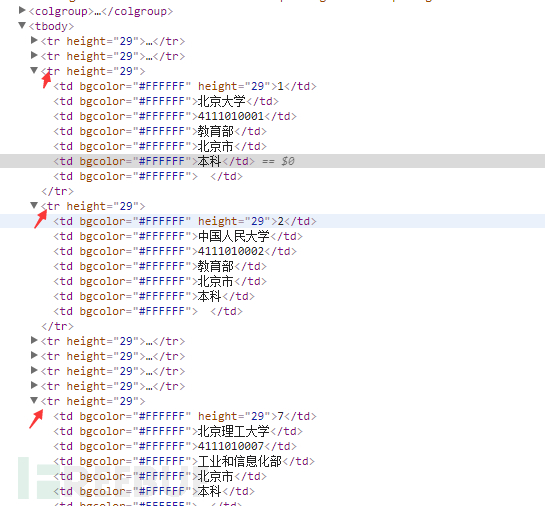Screen dimensions: 545x506
Task: Expand the collapsed colgroup element
Action: 22,10
